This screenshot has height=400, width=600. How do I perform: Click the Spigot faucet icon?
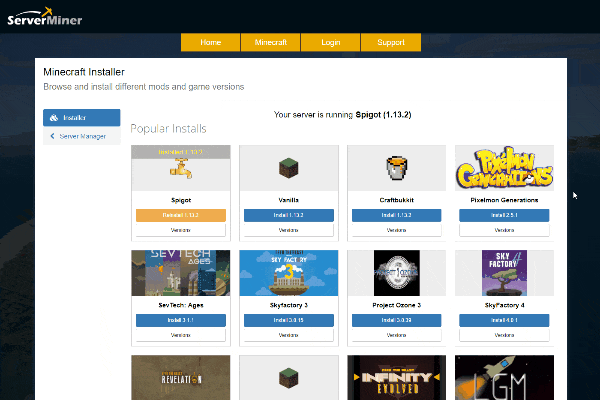(181, 169)
